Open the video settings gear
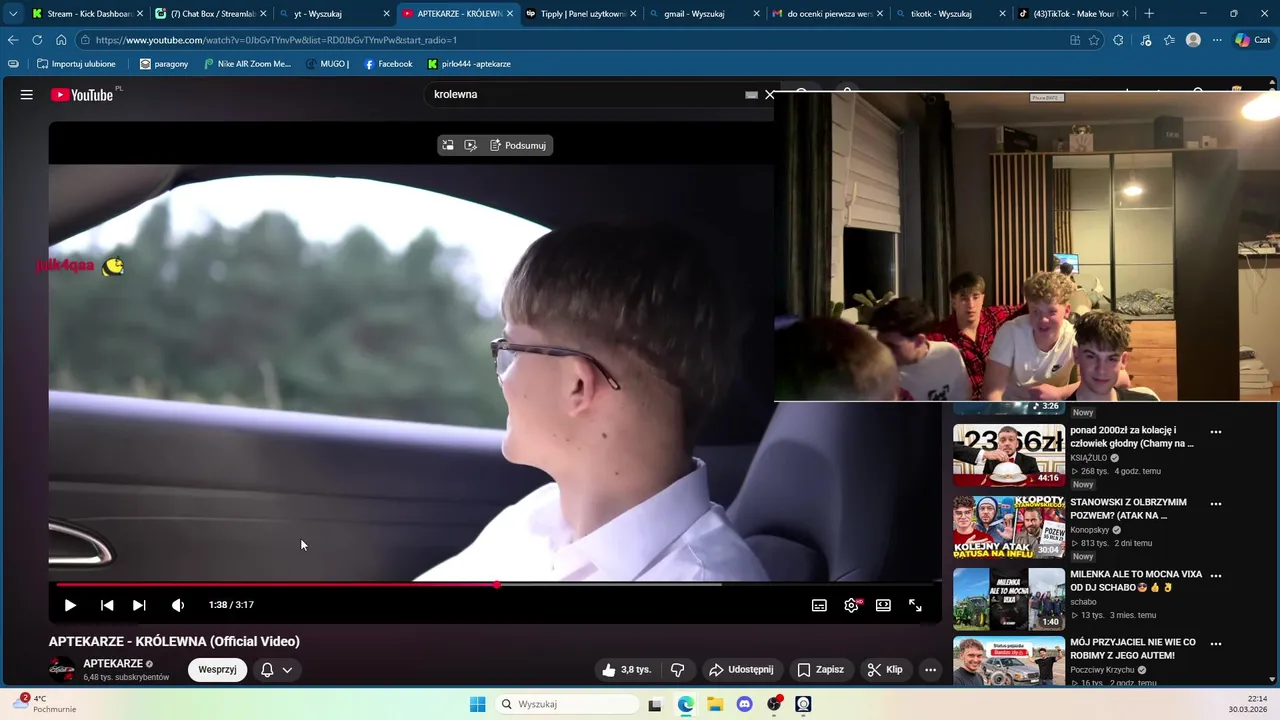The image size is (1280, 720). pyautogui.click(x=851, y=605)
